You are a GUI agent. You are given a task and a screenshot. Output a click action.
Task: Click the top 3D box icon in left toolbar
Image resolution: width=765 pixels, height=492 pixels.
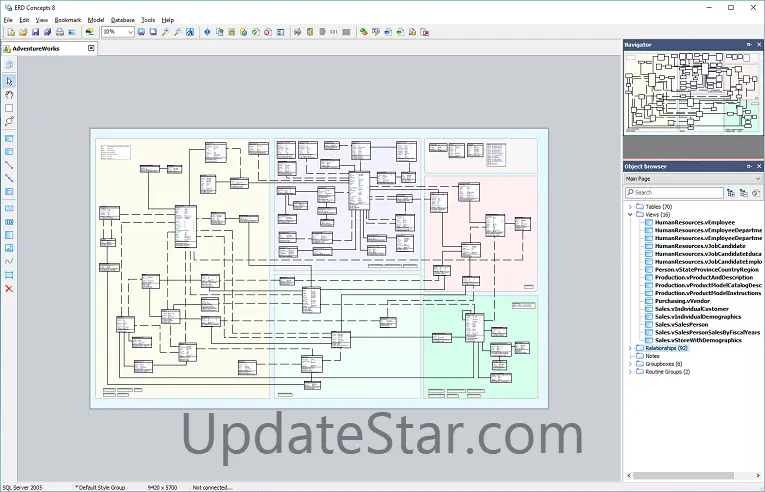(x=9, y=65)
